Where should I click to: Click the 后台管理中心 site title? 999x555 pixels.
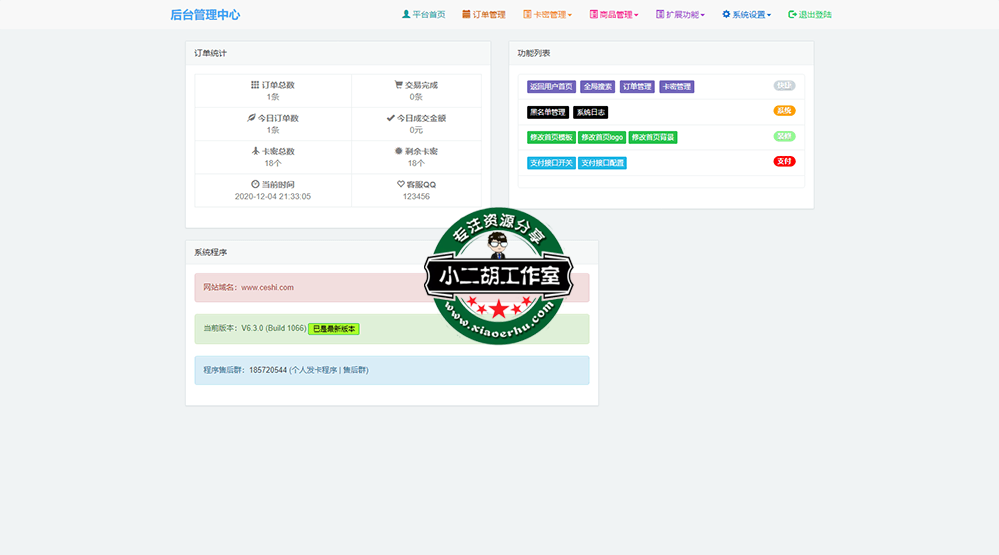(205, 15)
